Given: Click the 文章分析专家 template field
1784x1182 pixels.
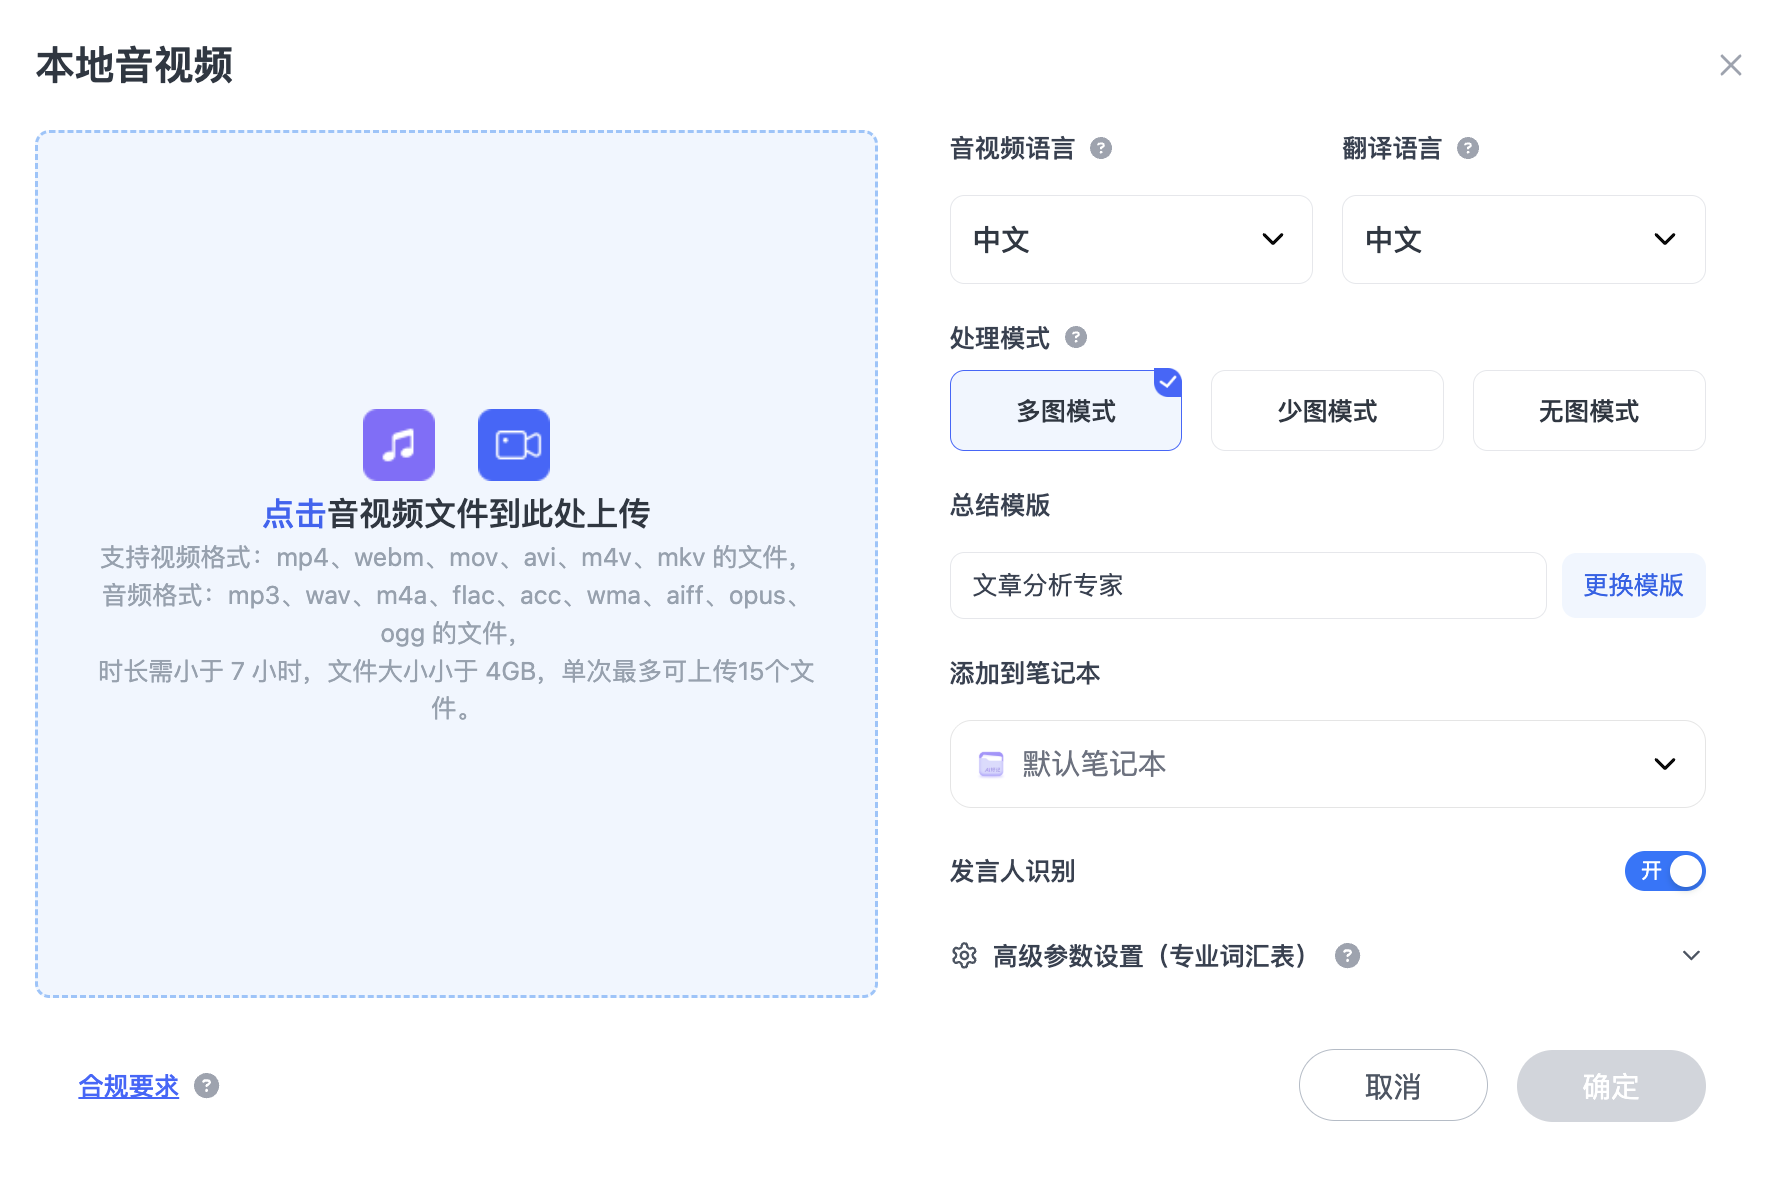Looking at the screenshot, I should click(x=1248, y=585).
